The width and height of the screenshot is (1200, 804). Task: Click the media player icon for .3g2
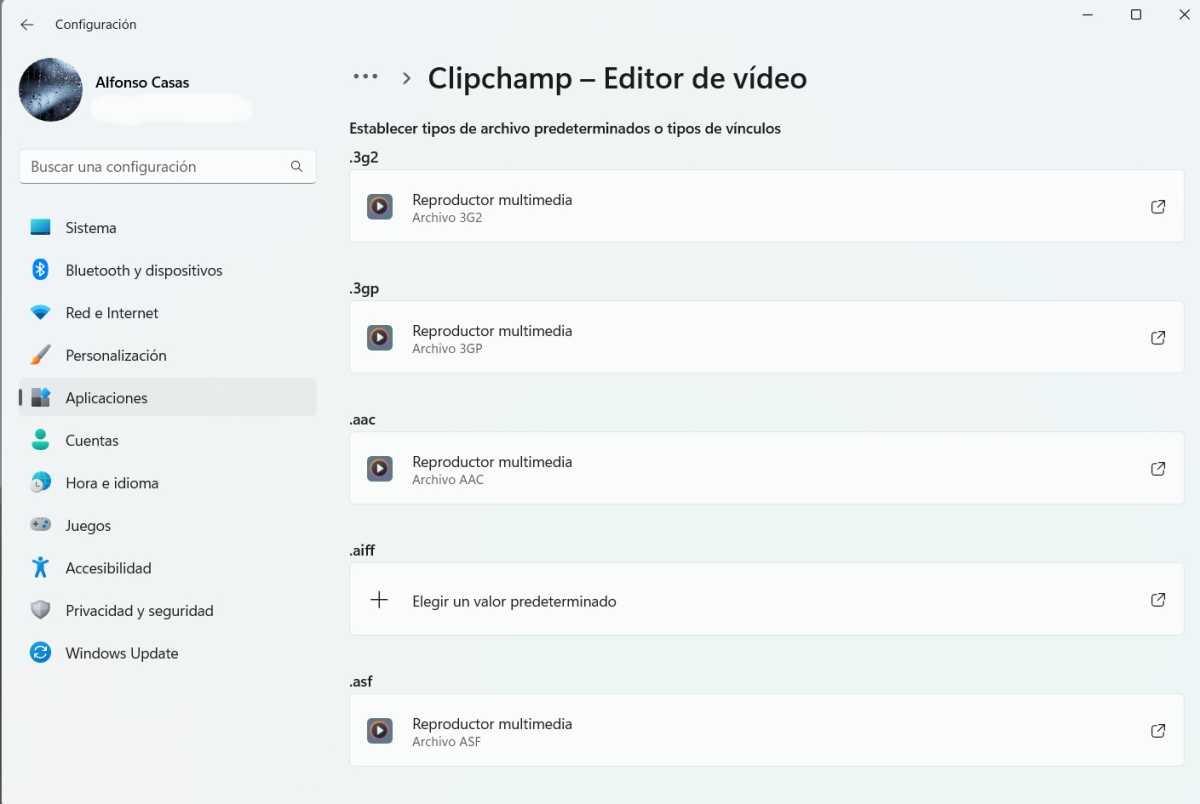(x=380, y=207)
